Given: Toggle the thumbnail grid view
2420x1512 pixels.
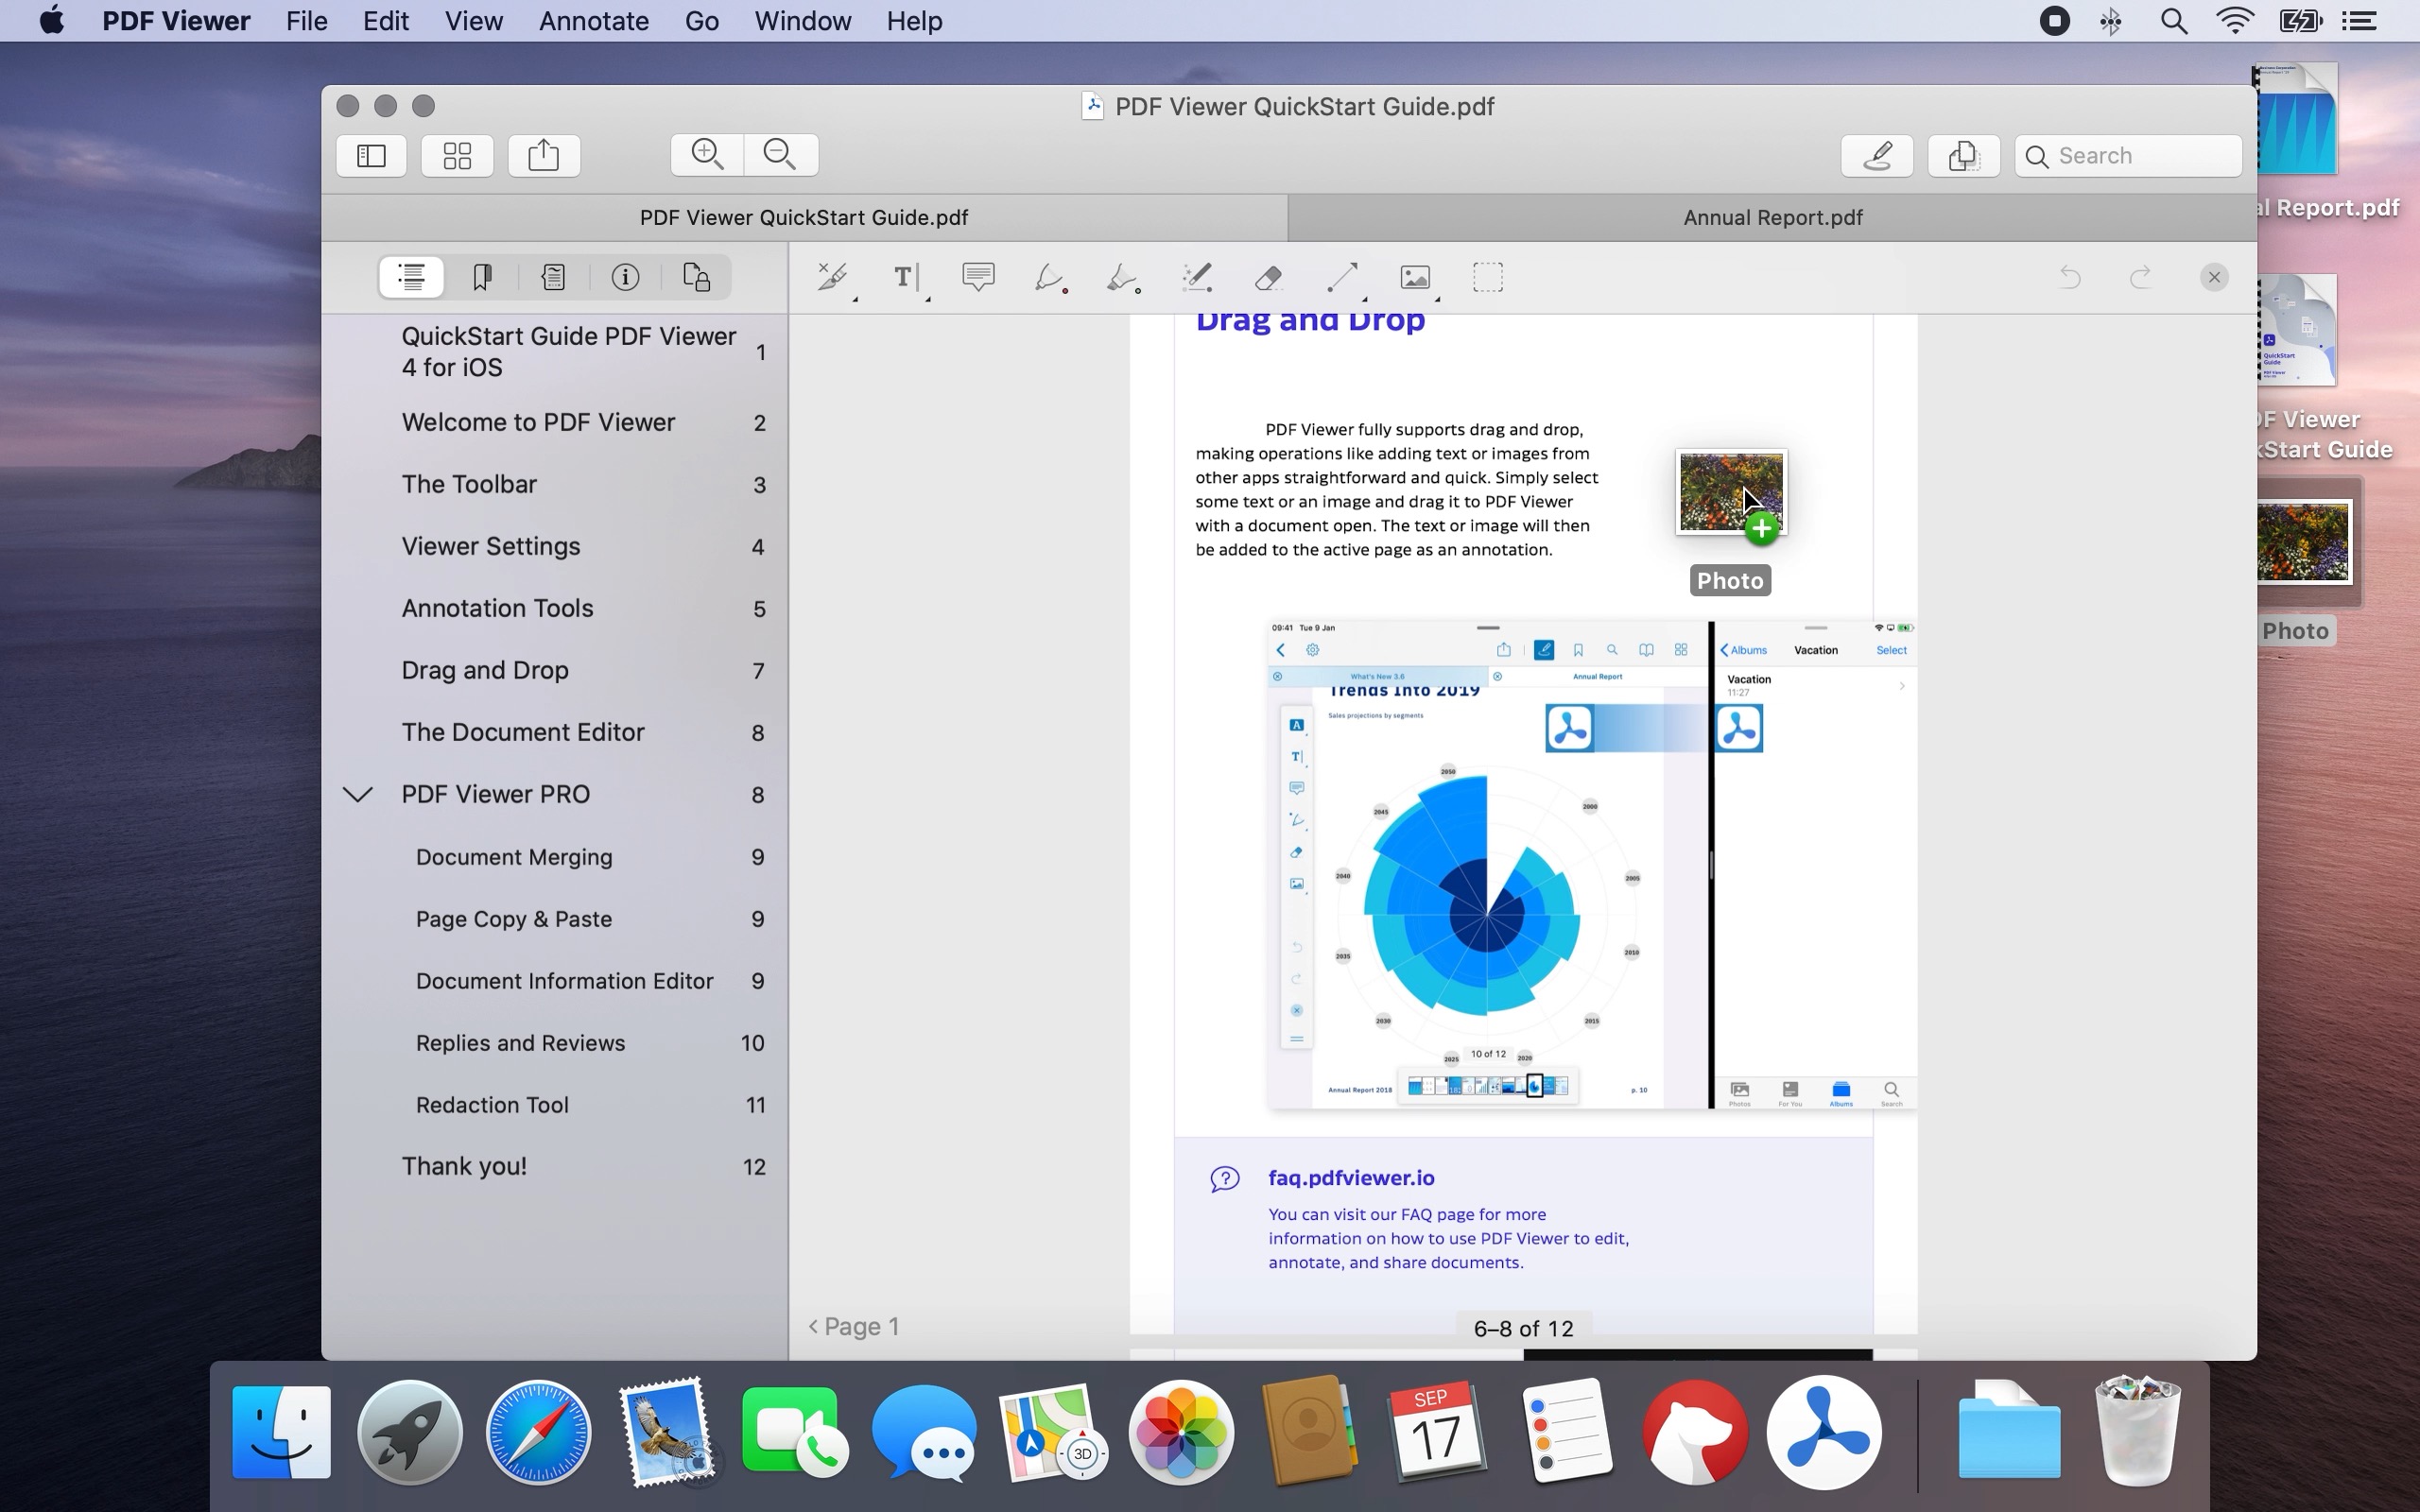Looking at the screenshot, I should pos(457,155).
